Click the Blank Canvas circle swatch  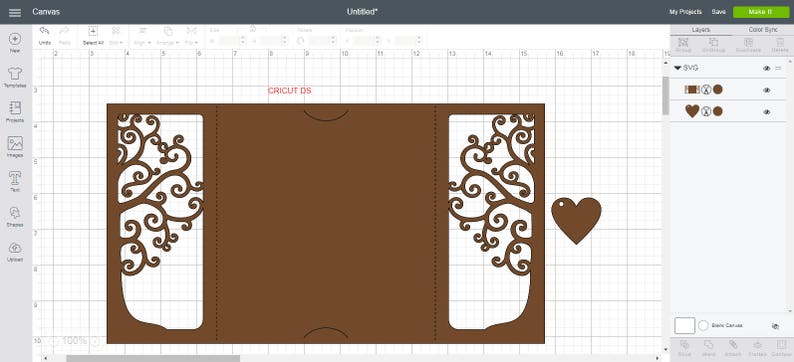[x=703, y=326]
